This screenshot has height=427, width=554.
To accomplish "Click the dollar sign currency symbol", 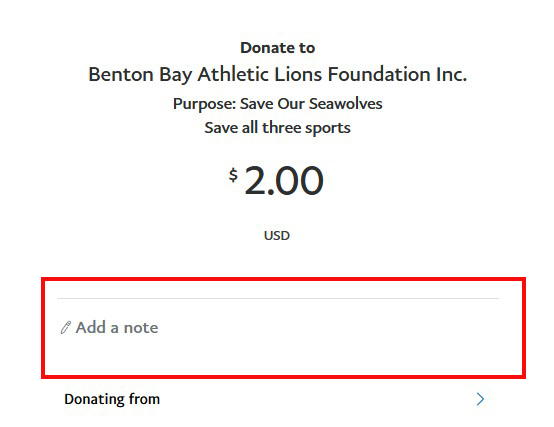I will click(x=233, y=175).
